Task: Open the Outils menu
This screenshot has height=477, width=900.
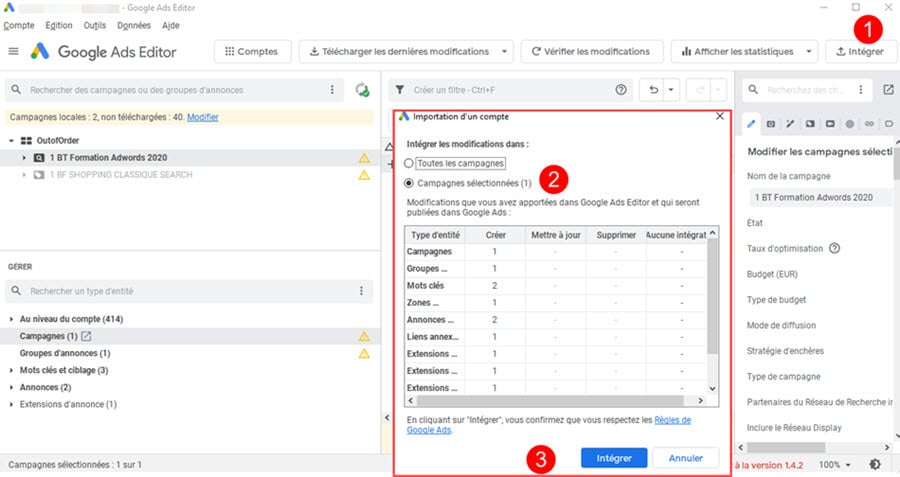Action: 95,25
